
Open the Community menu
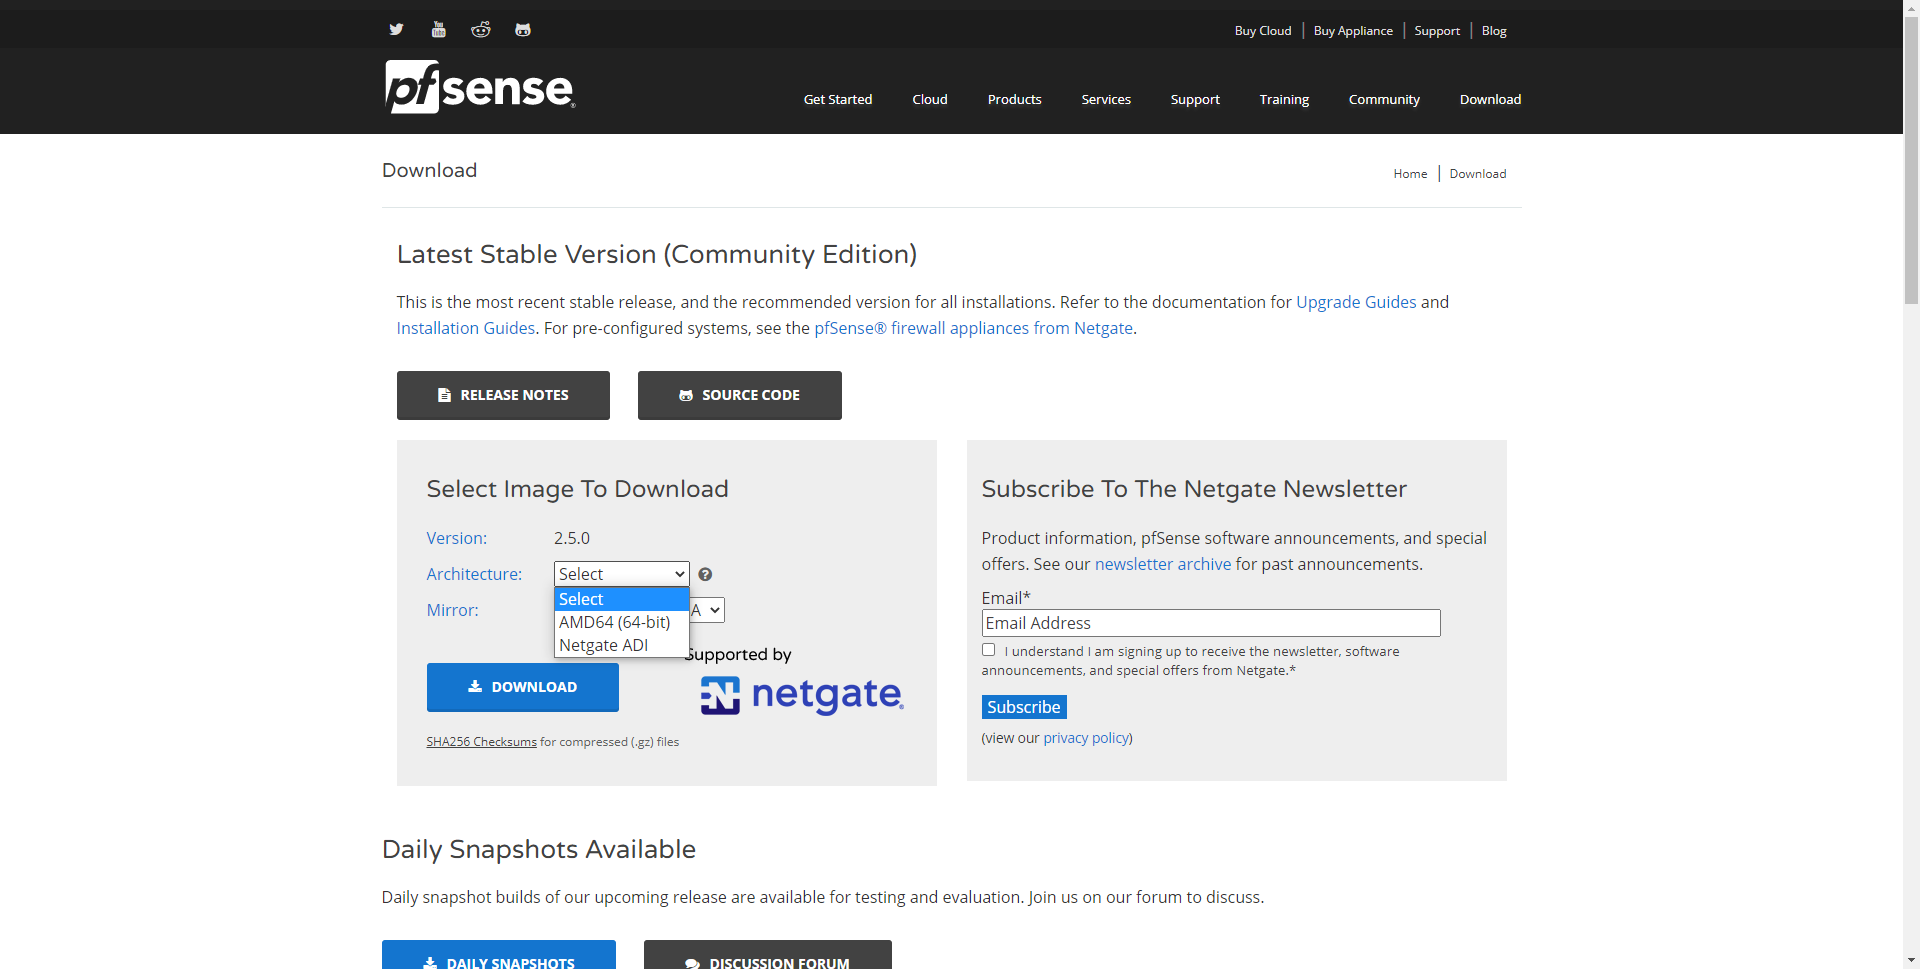1383,99
